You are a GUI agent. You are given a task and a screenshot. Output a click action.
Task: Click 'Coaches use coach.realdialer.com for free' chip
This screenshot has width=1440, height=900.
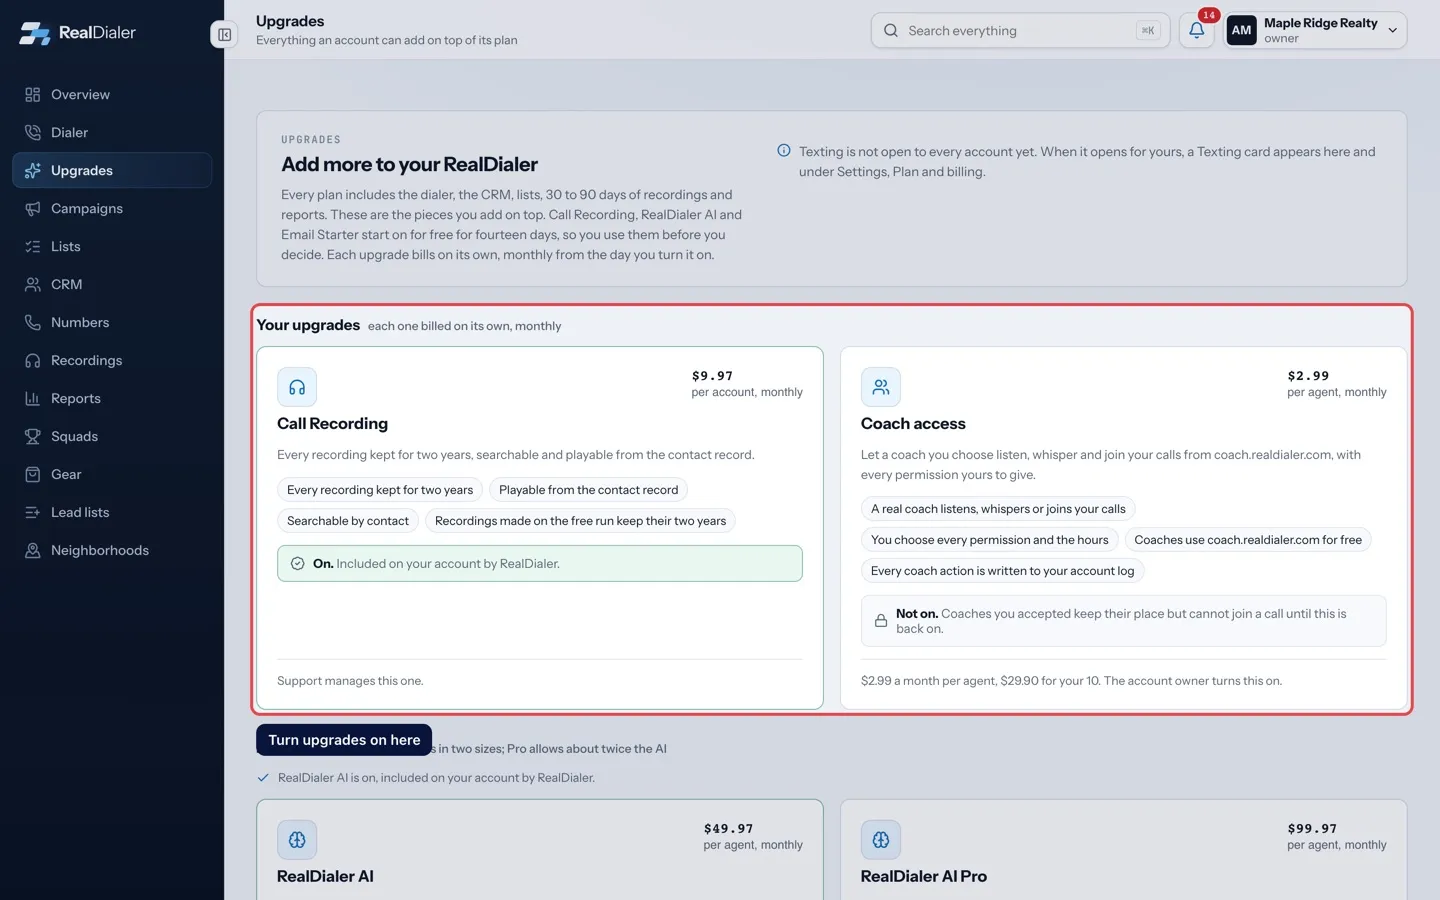[x=1248, y=540]
